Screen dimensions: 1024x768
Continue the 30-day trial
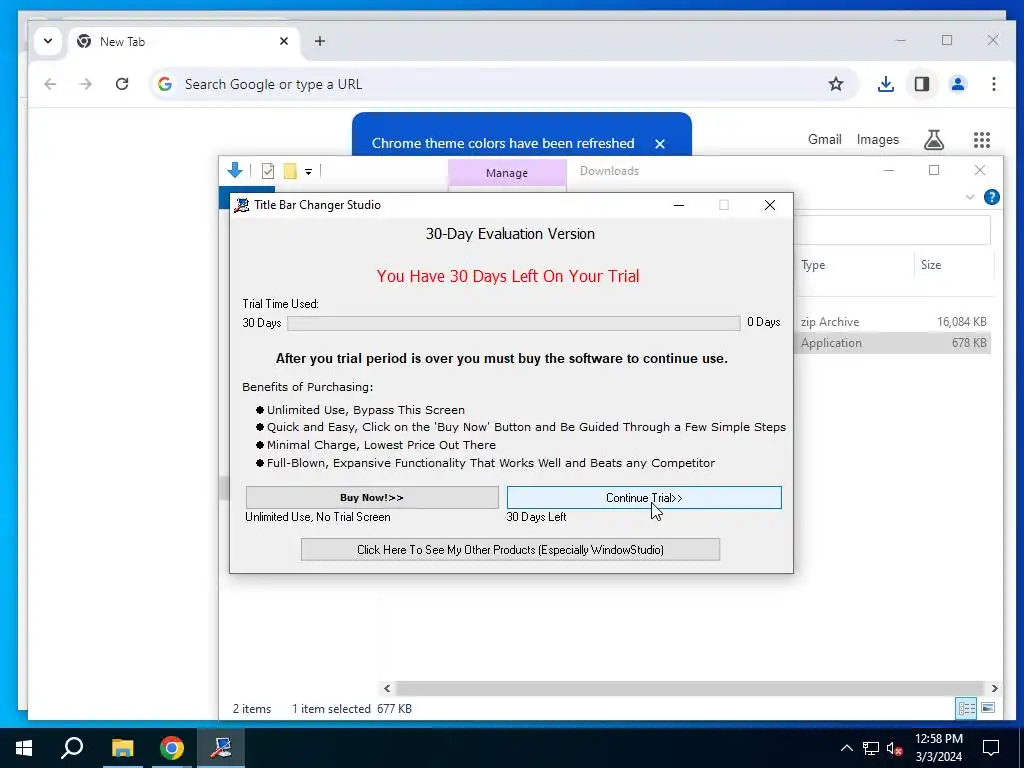[643, 498]
